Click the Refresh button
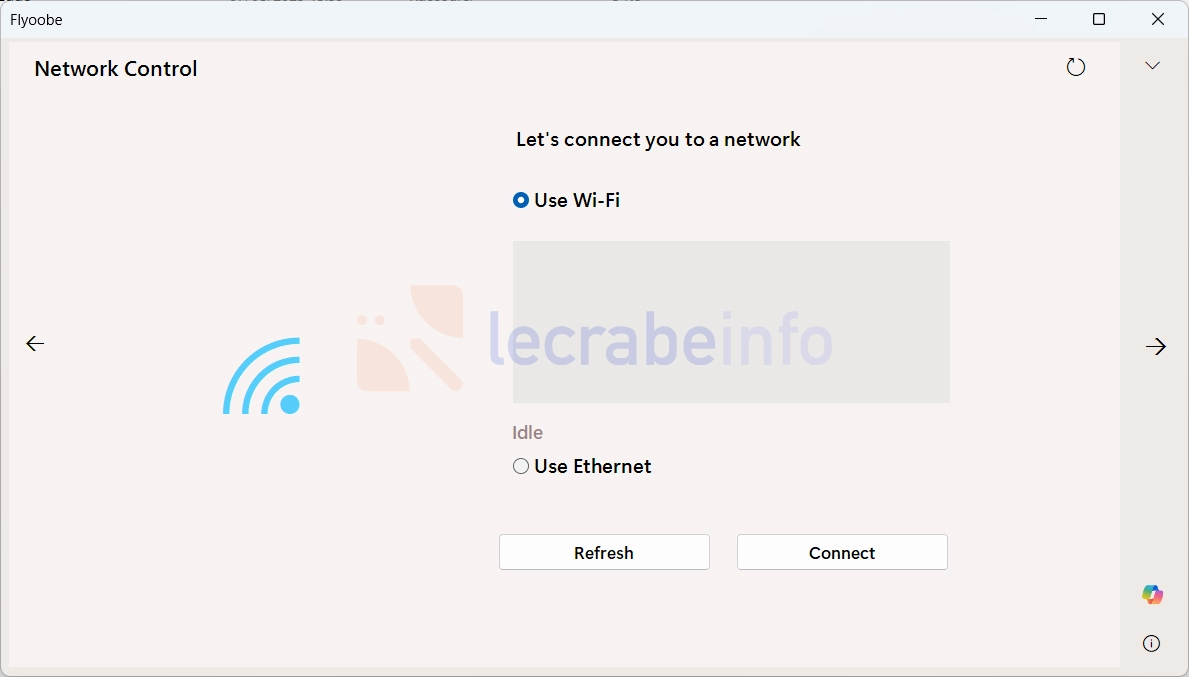 tap(604, 552)
